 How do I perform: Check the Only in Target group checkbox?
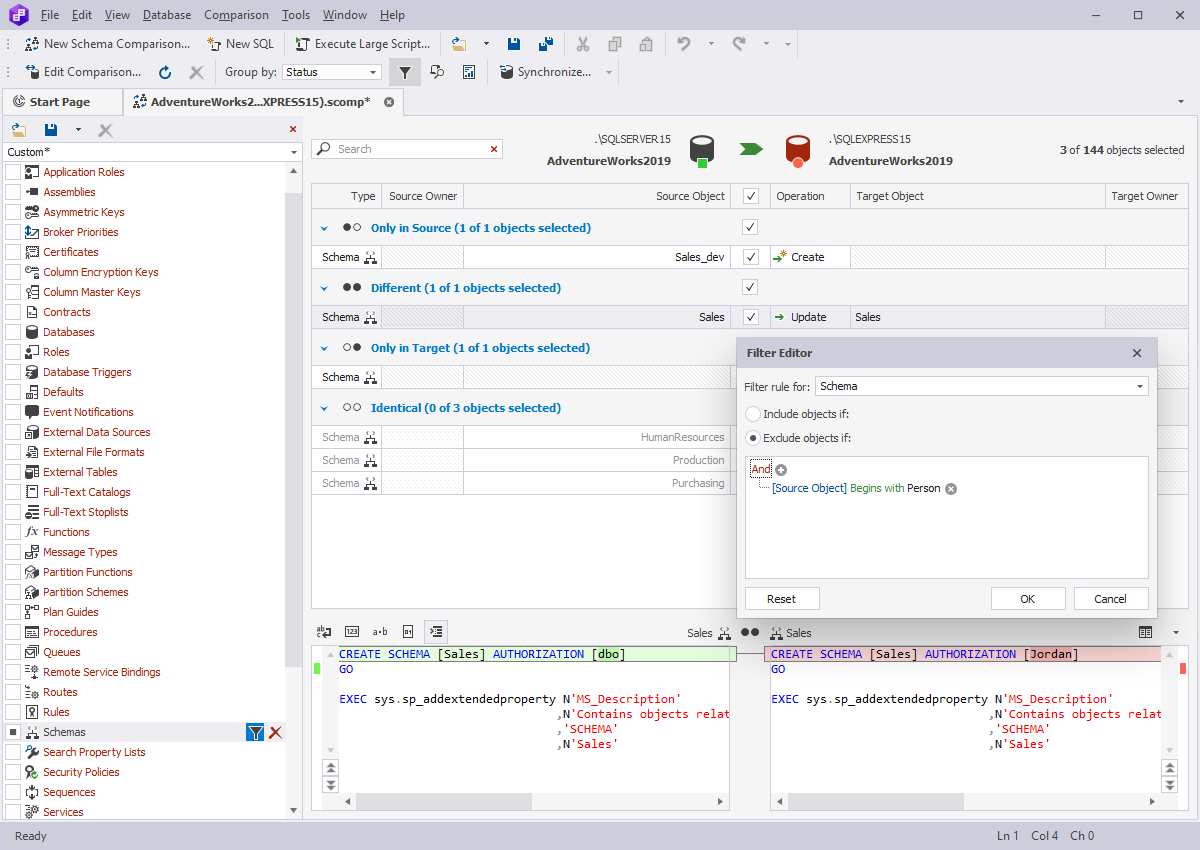[x=750, y=347]
